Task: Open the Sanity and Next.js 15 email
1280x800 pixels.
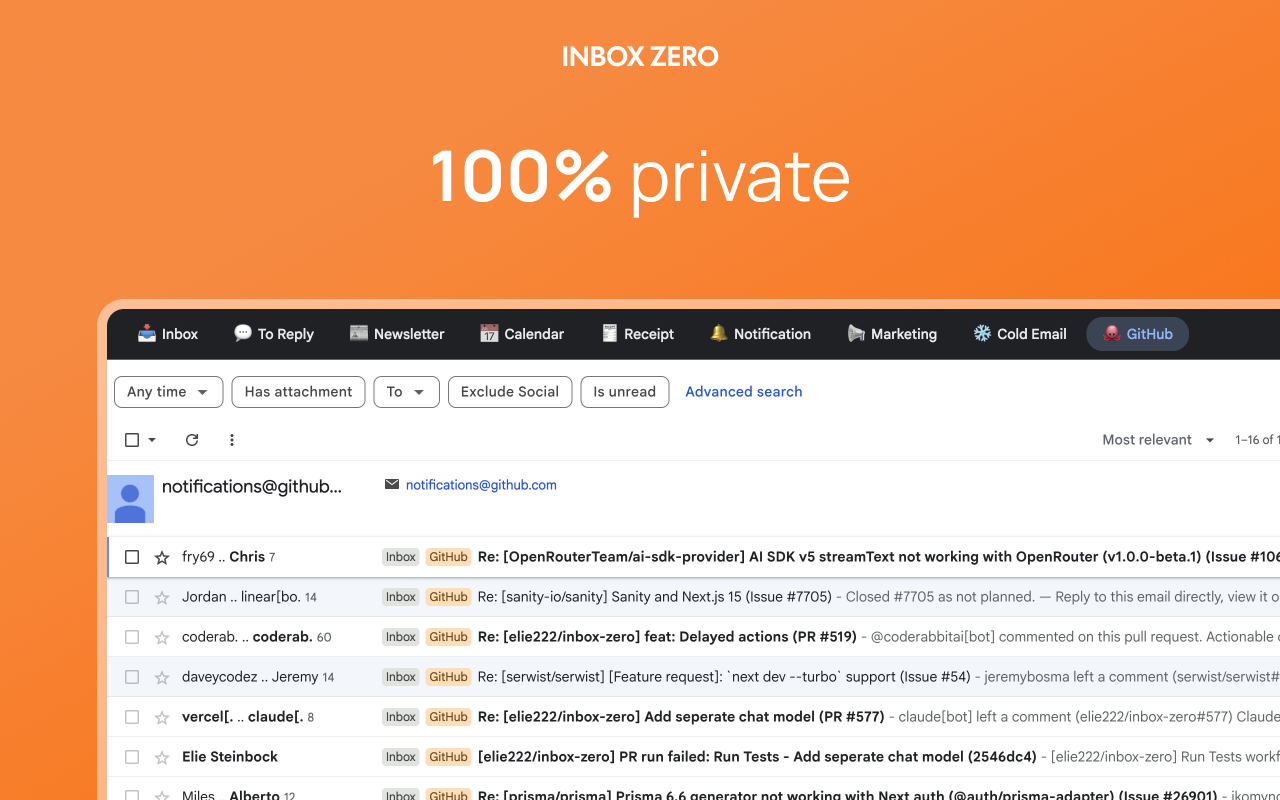Action: tap(693, 597)
